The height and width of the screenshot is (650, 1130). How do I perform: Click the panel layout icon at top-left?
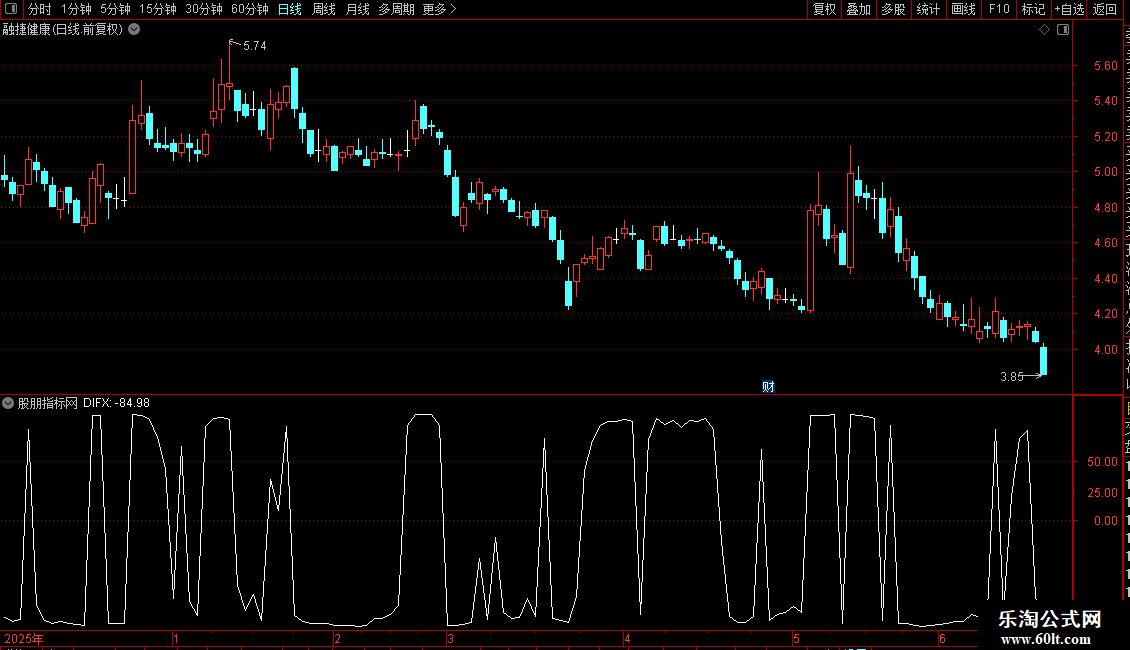(x=11, y=9)
